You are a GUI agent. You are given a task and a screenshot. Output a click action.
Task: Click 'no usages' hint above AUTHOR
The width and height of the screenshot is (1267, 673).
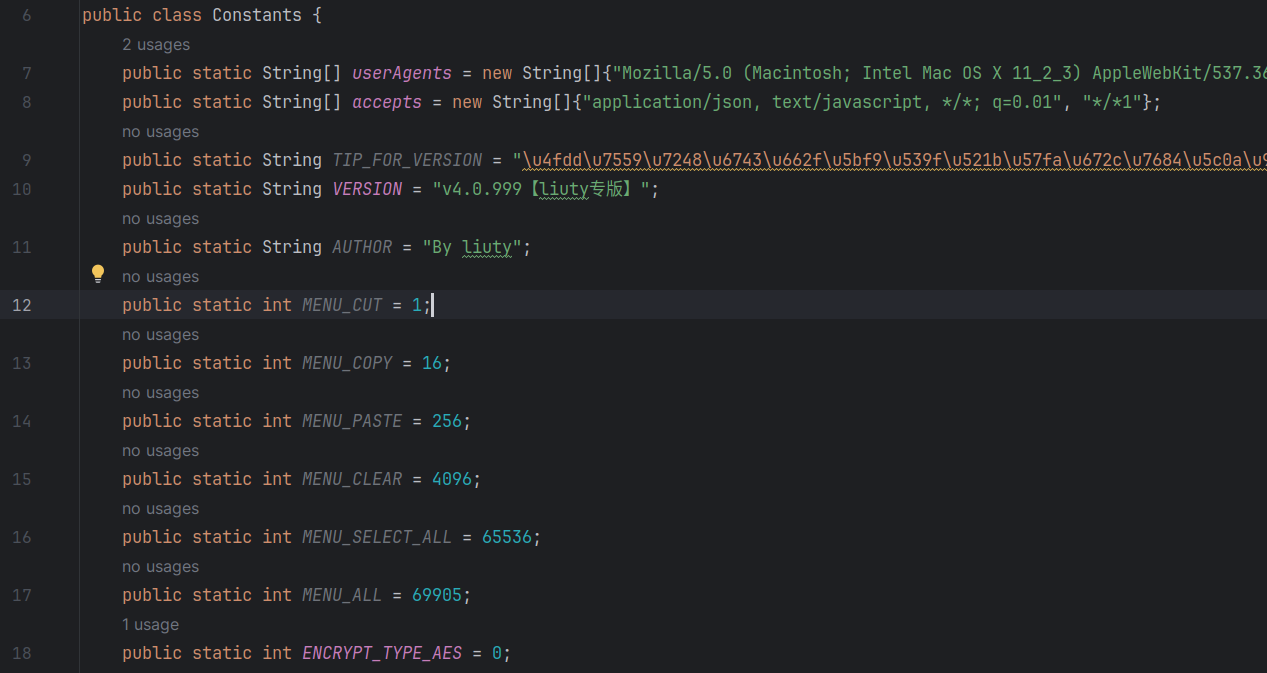(x=160, y=219)
